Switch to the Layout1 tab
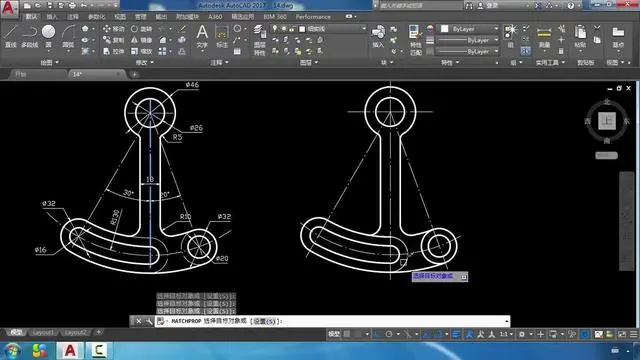Image resolution: width=640 pixels, height=360 pixels. (x=43, y=333)
